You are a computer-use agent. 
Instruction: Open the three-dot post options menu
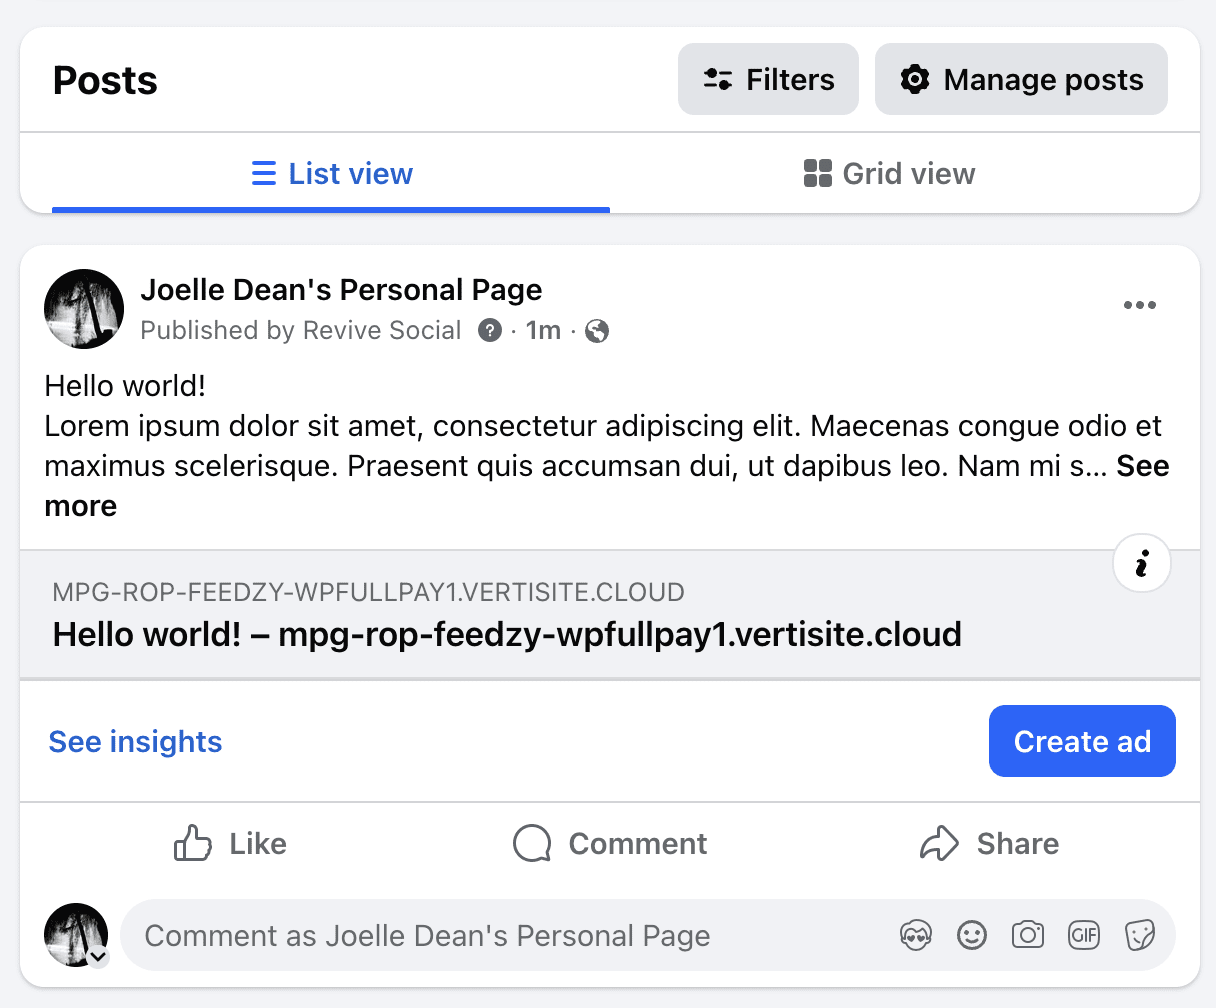[x=1139, y=306]
